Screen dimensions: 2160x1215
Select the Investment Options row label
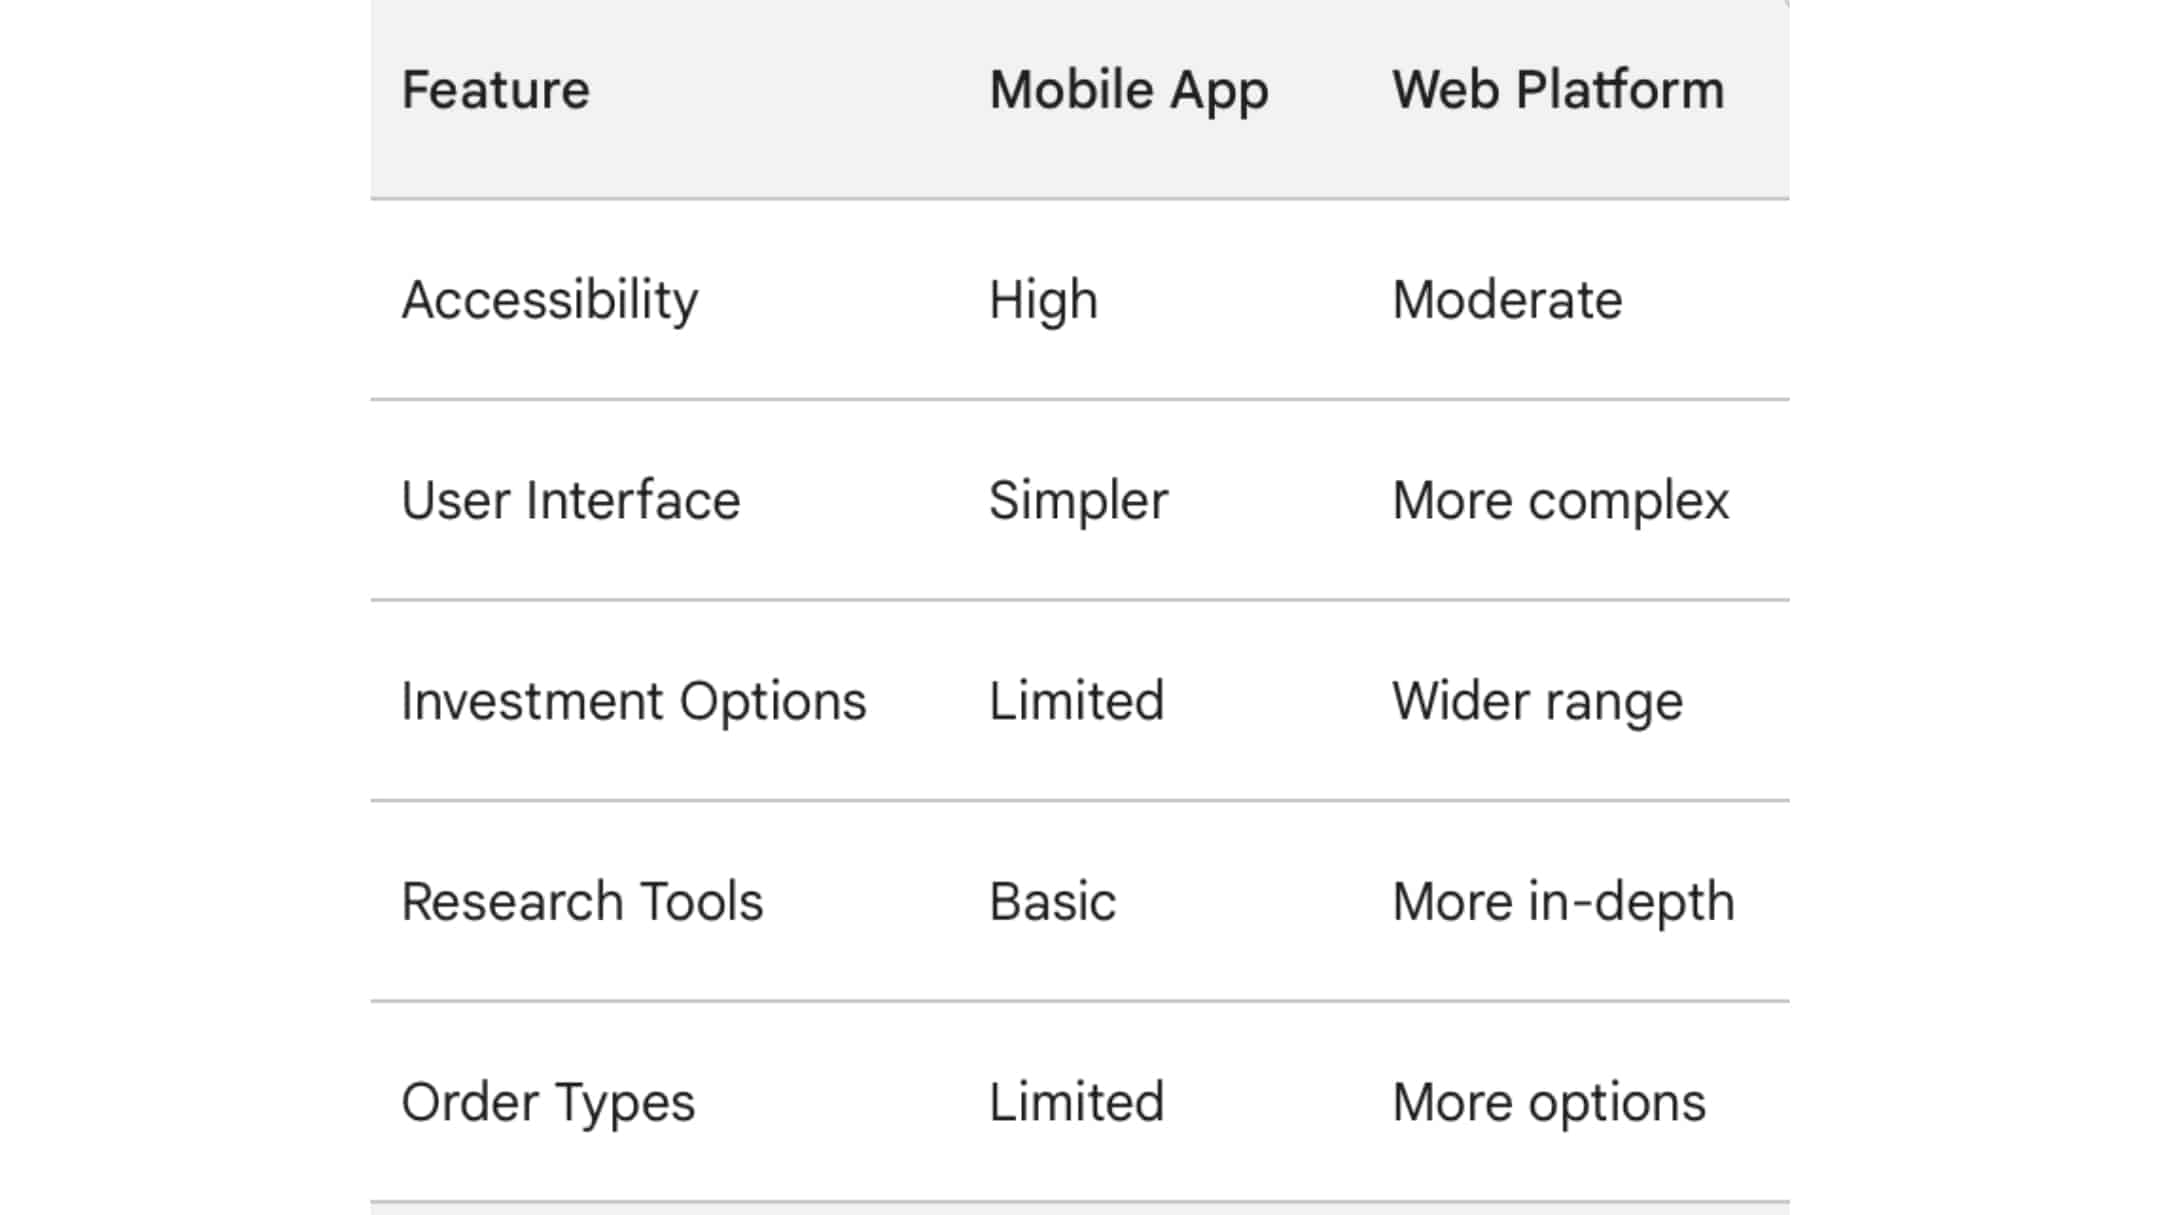633,702
